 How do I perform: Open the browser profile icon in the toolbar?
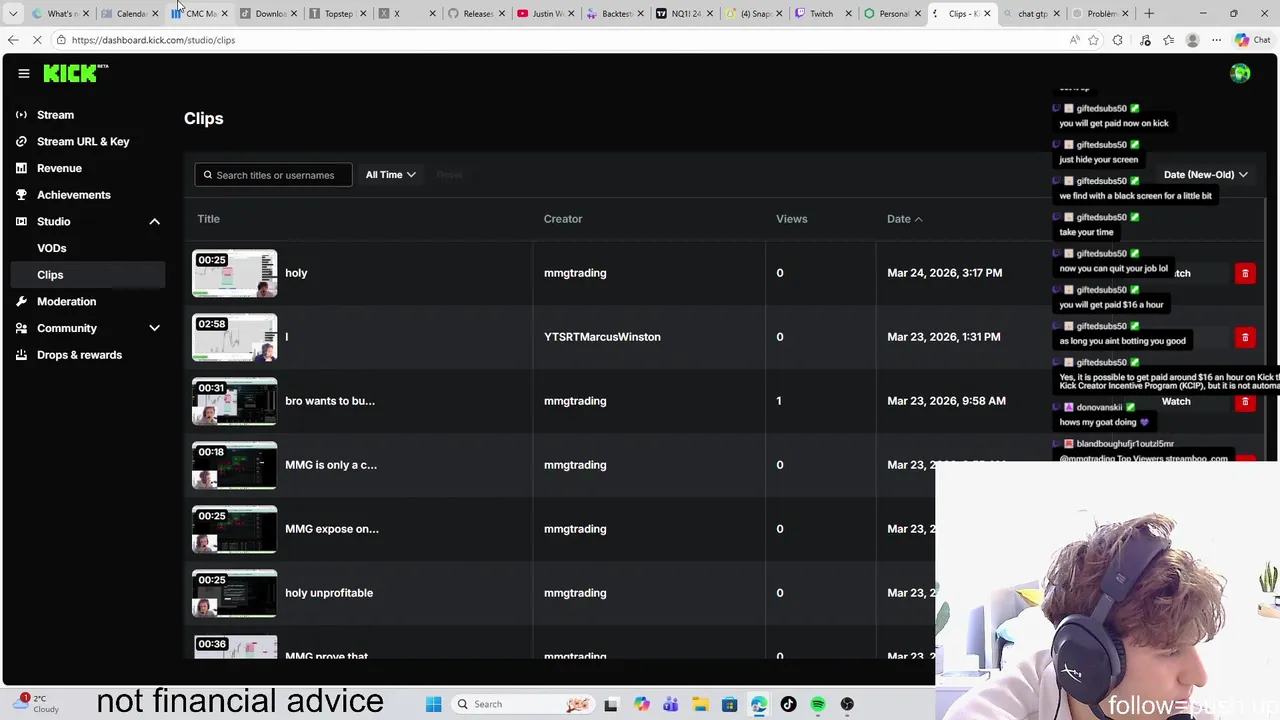tap(1192, 40)
